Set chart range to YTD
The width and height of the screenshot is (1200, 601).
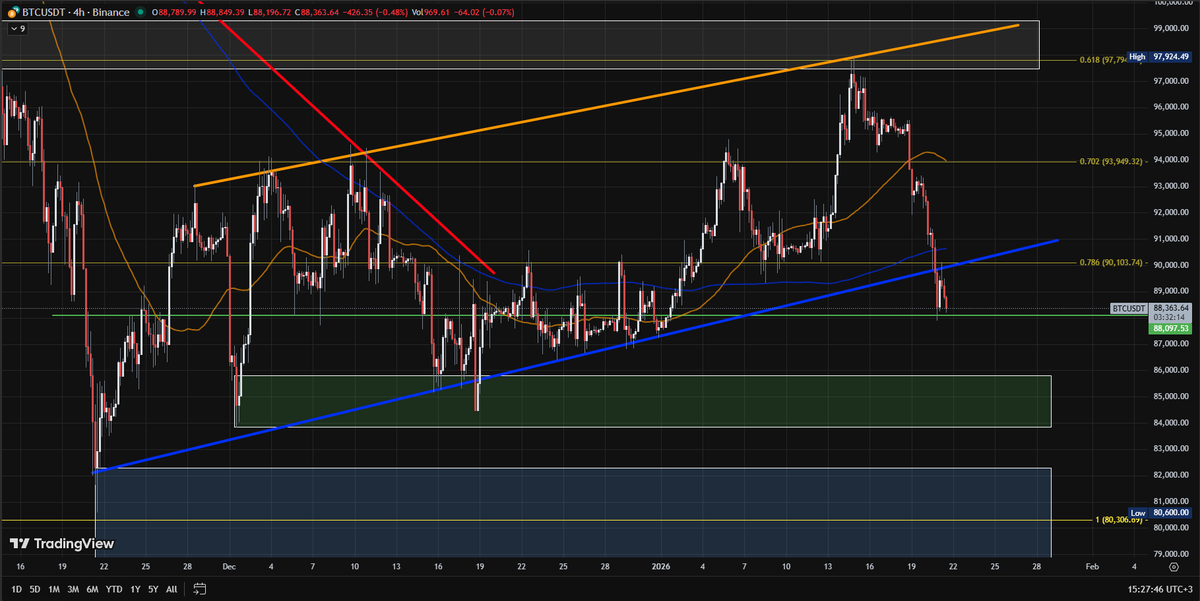[x=114, y=589]
